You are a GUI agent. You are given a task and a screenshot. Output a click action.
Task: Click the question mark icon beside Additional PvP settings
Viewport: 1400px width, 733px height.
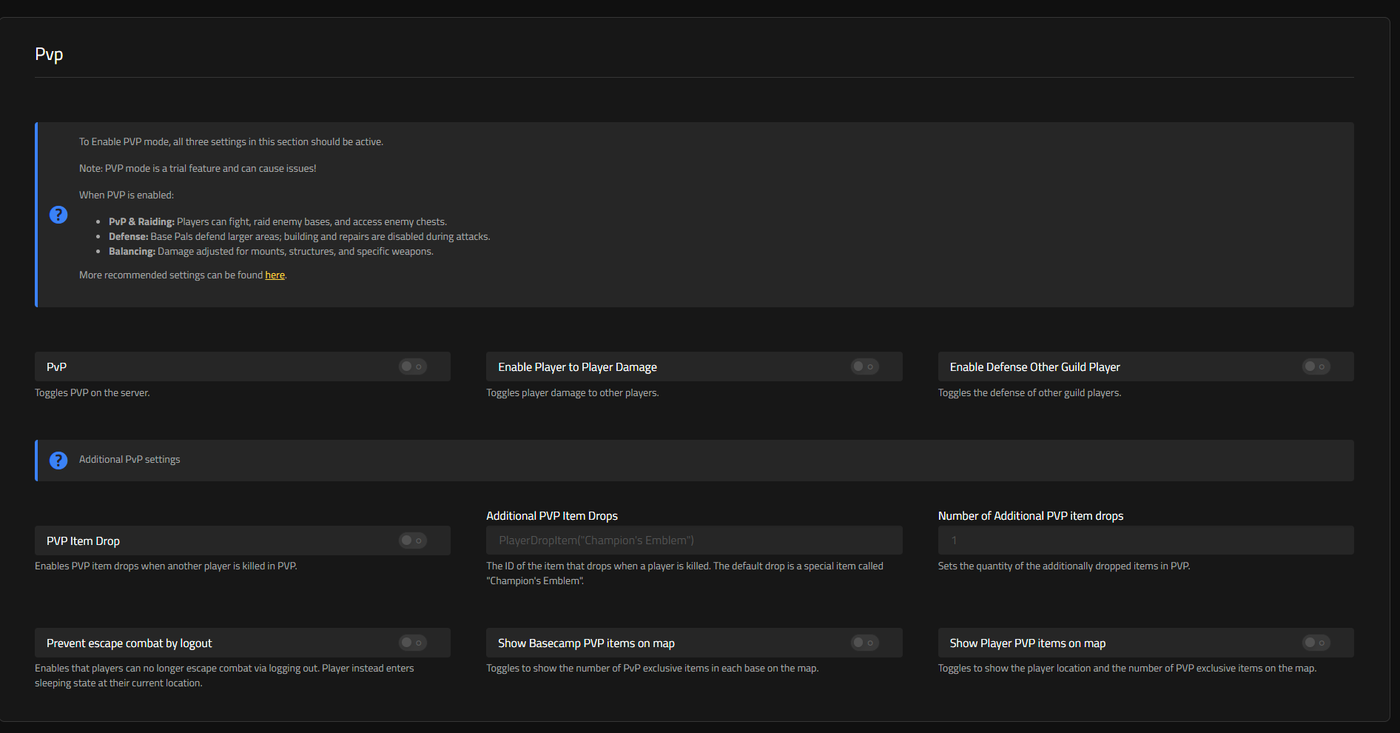pos(58,460)
